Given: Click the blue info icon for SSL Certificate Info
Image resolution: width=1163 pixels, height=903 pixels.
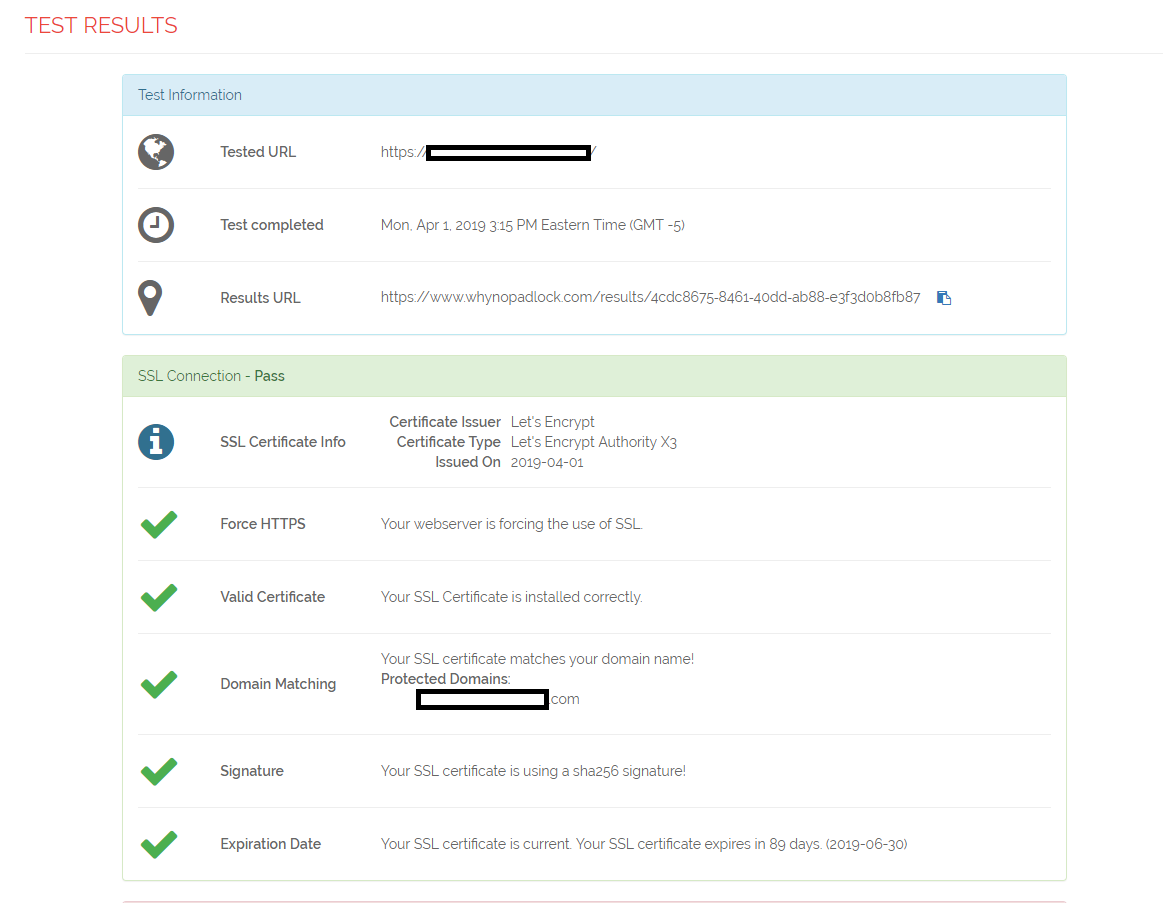Looking at the screenshot, I should [156, 441].
